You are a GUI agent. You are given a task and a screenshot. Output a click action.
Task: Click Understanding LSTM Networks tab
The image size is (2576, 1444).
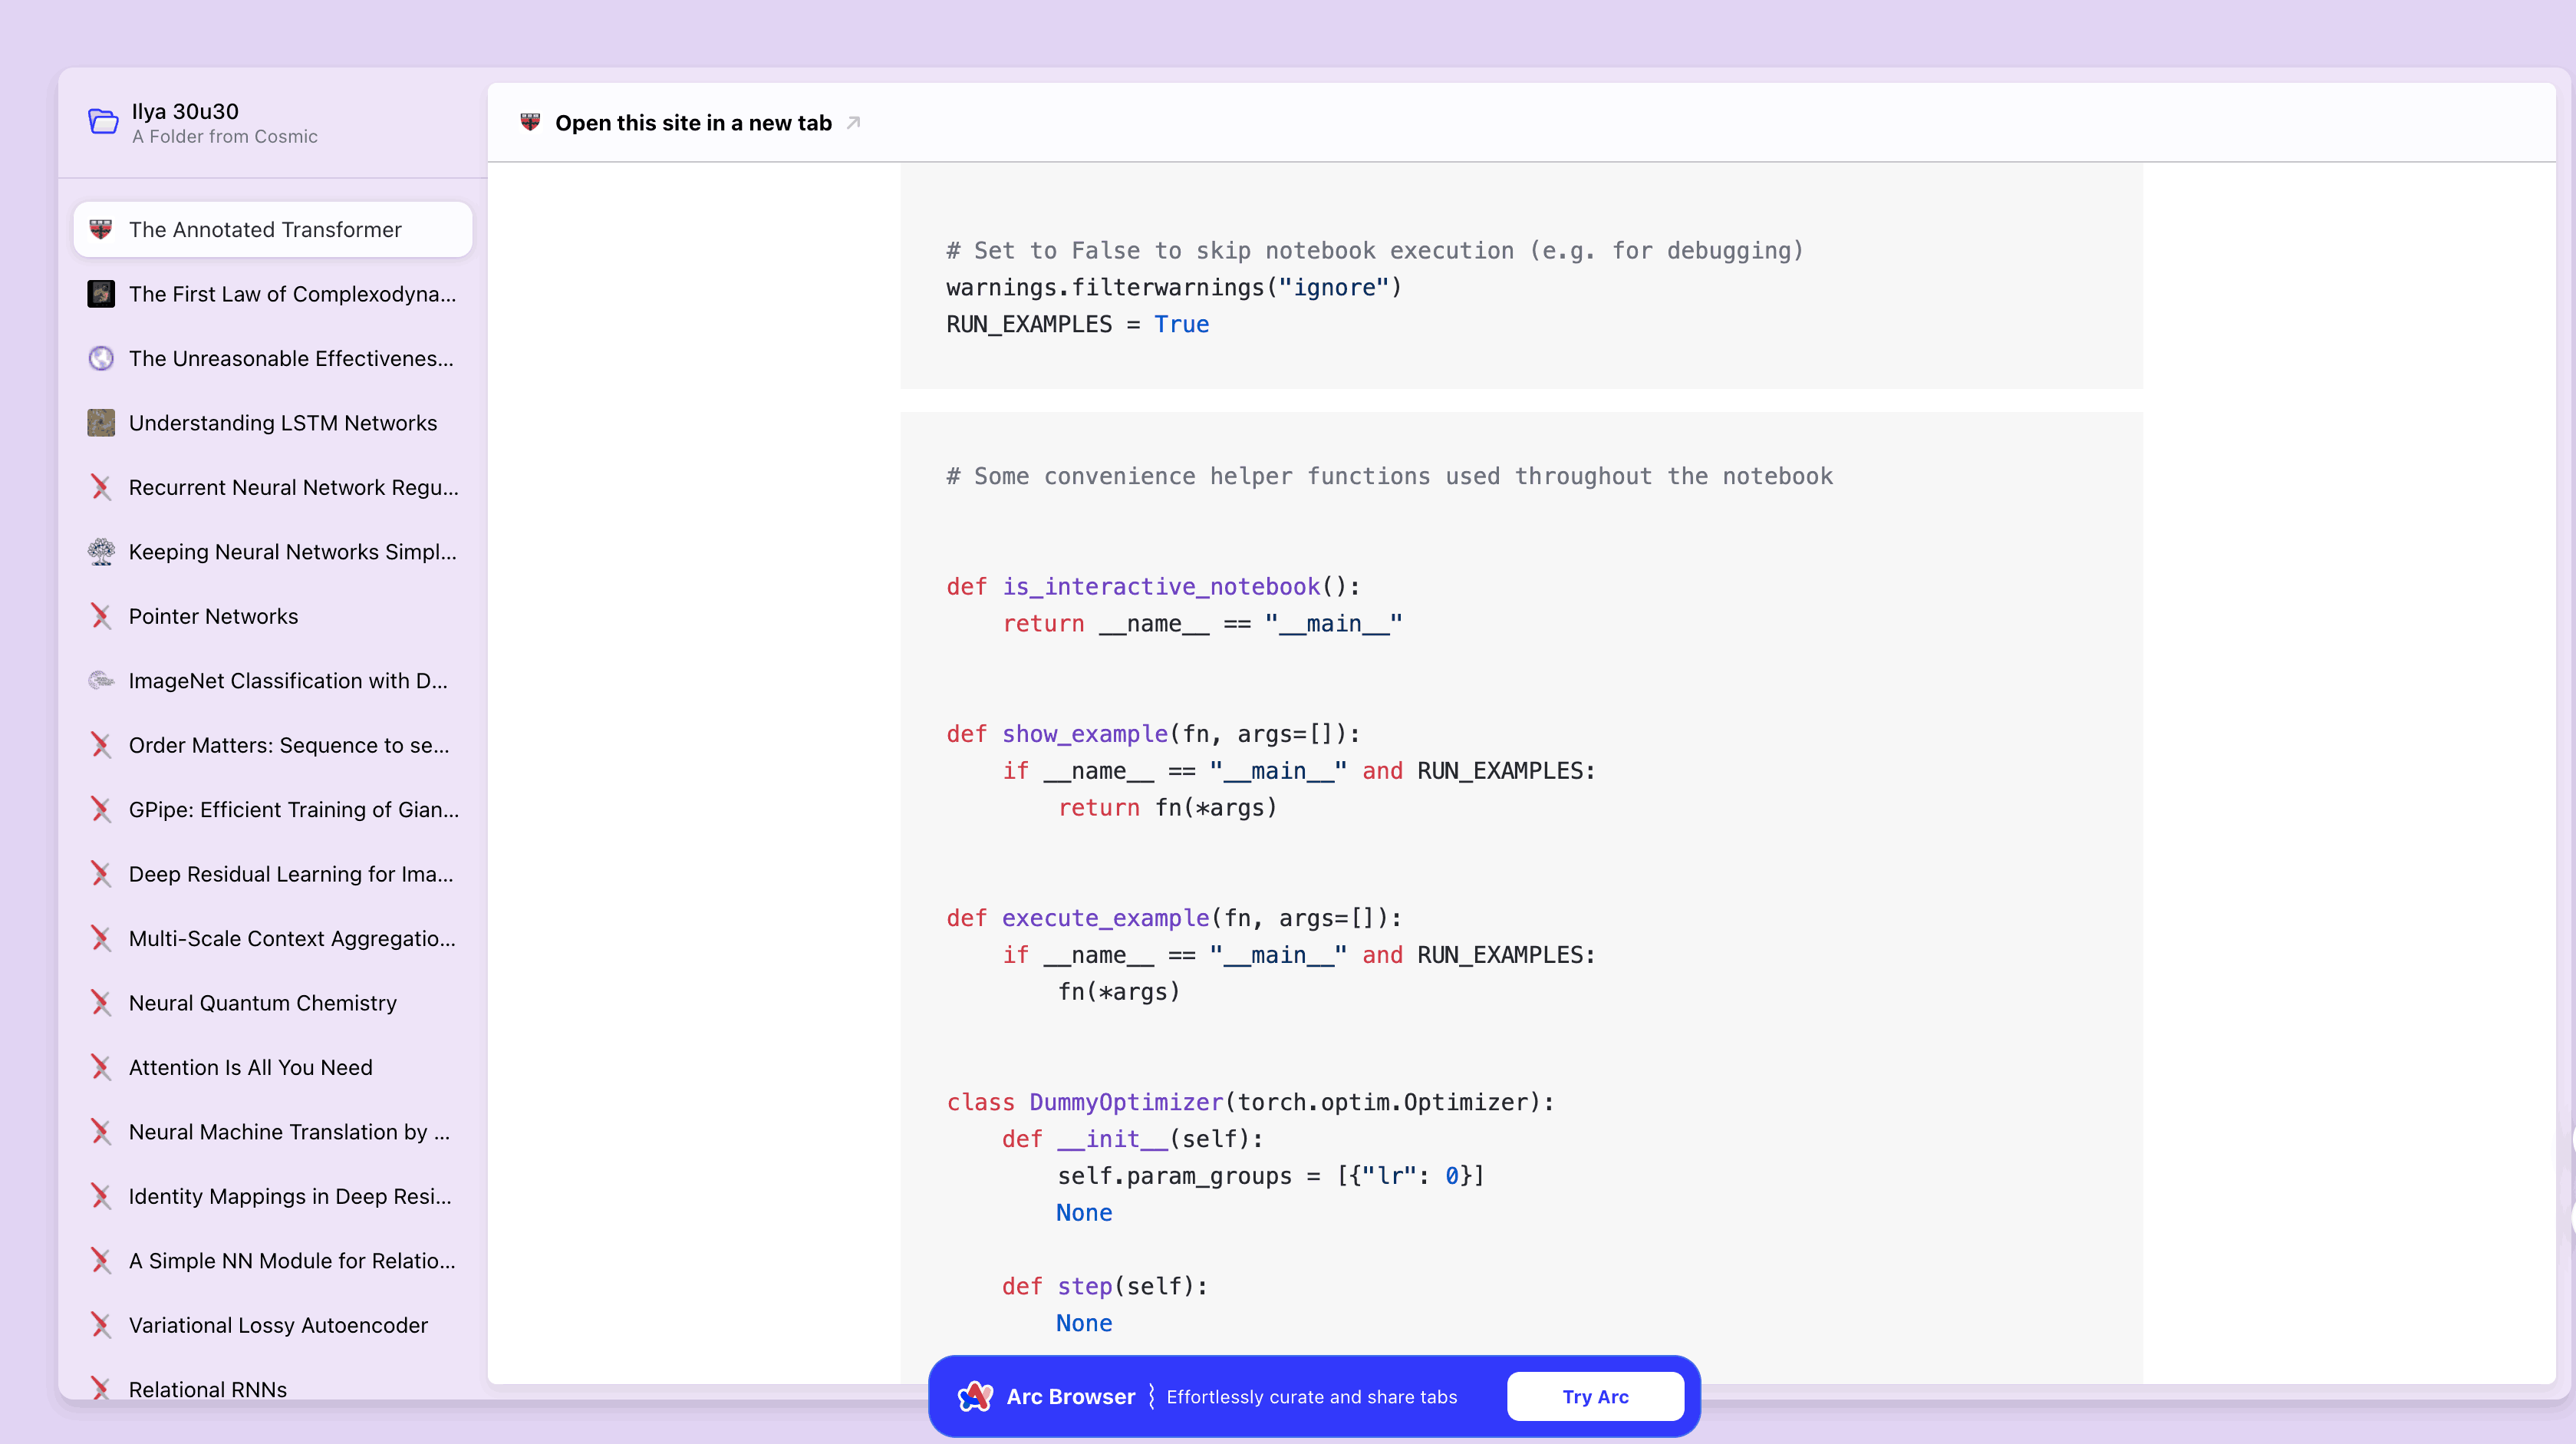coord(274,423)
